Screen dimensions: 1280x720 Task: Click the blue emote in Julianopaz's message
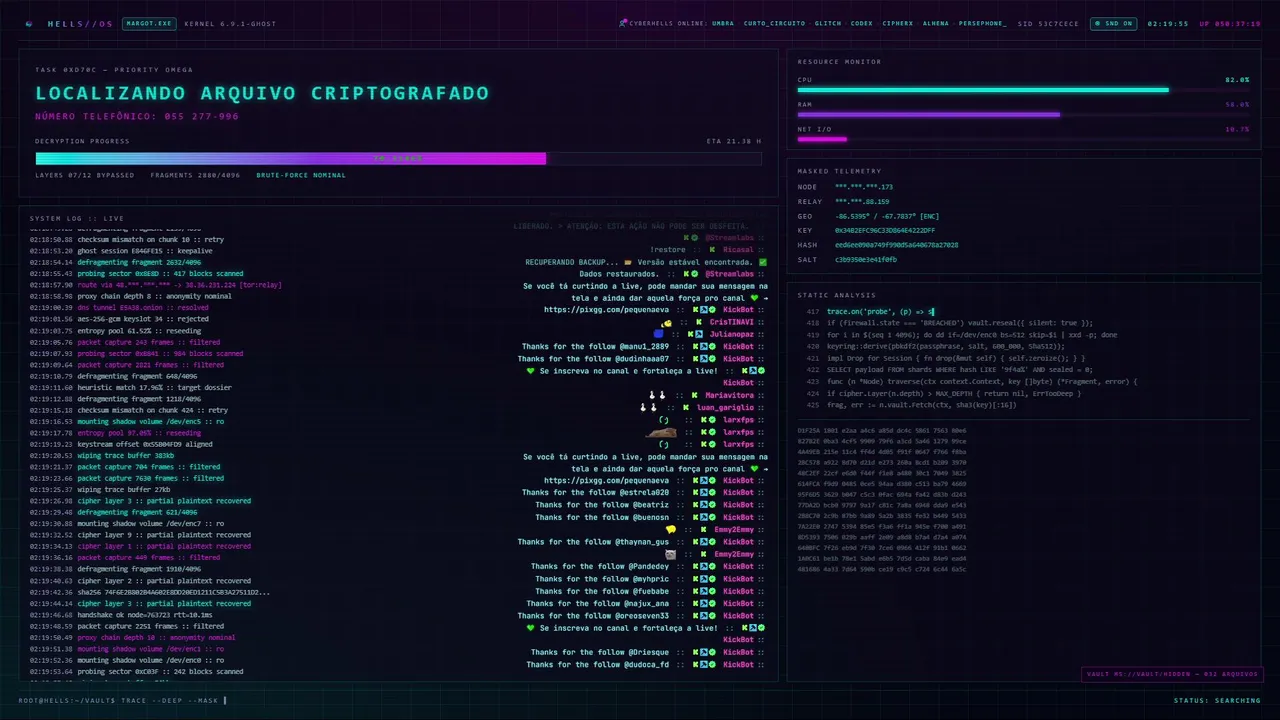click(659, 334)
